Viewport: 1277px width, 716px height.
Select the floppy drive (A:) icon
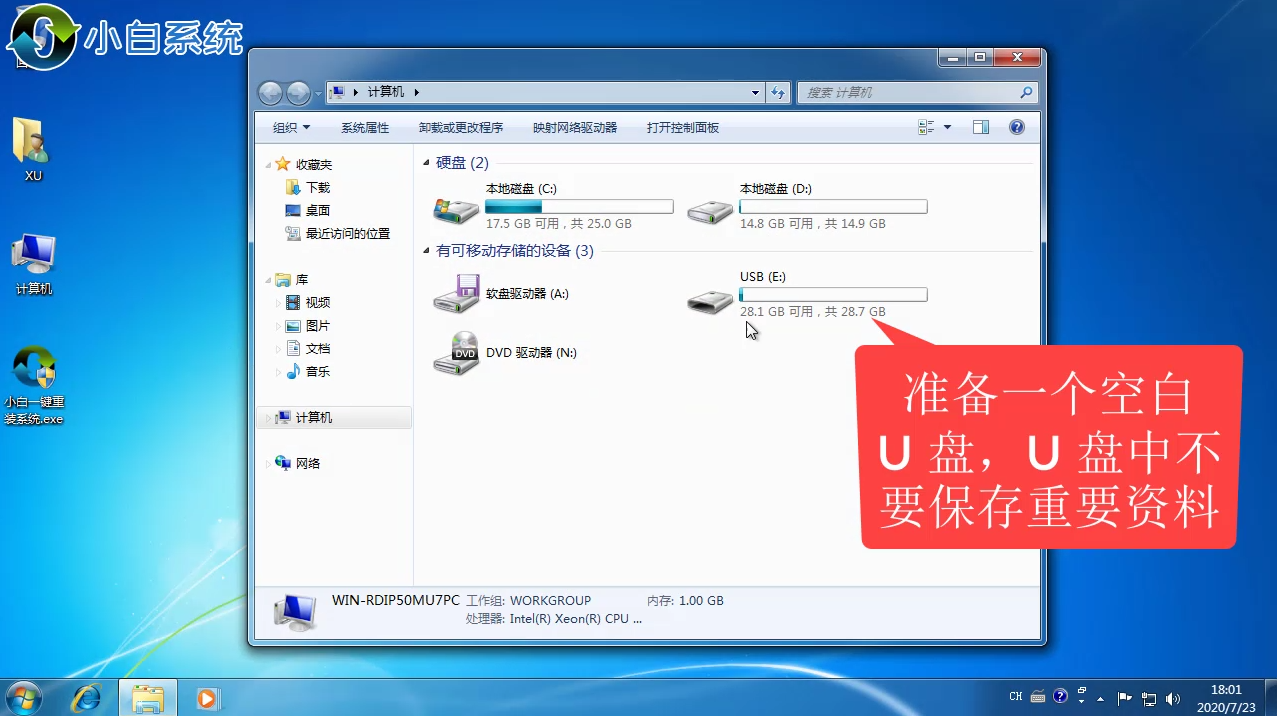456,294
